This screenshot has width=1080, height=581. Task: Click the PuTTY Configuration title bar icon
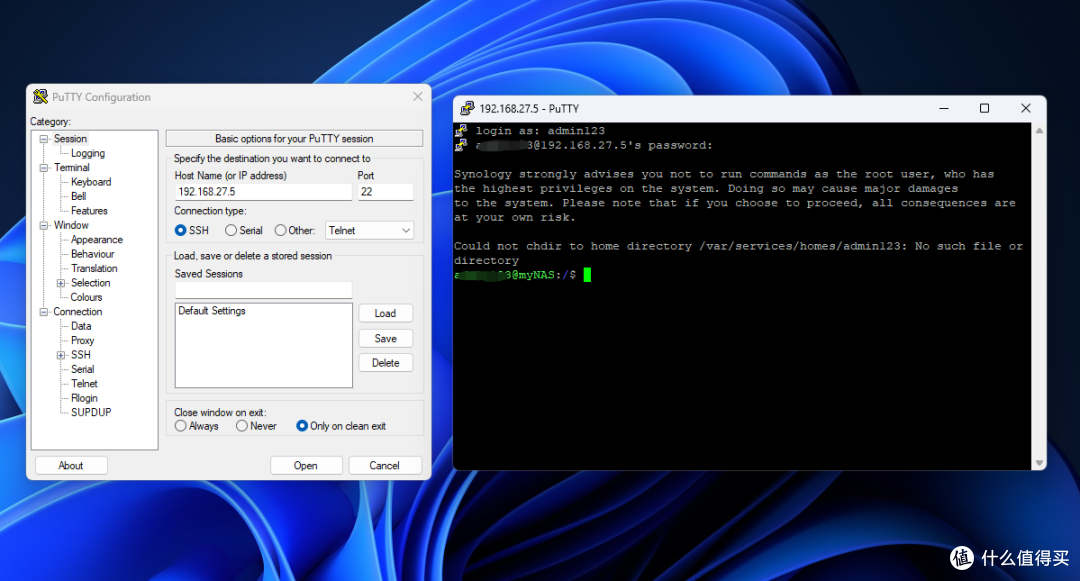[x=41, y=97]
